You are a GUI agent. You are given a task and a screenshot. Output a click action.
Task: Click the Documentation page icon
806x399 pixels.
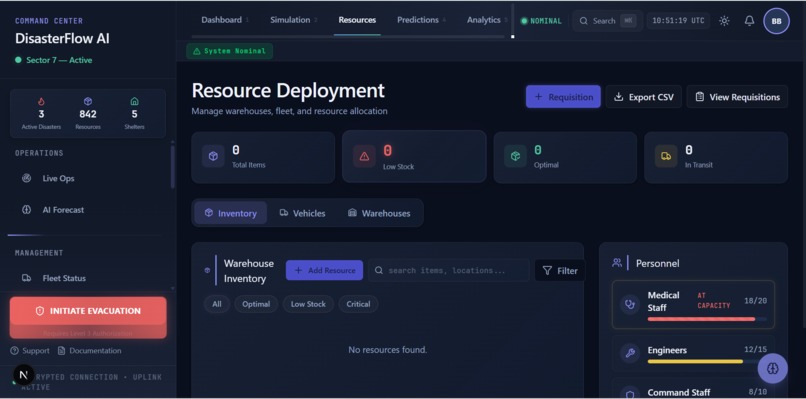[62, 351]
